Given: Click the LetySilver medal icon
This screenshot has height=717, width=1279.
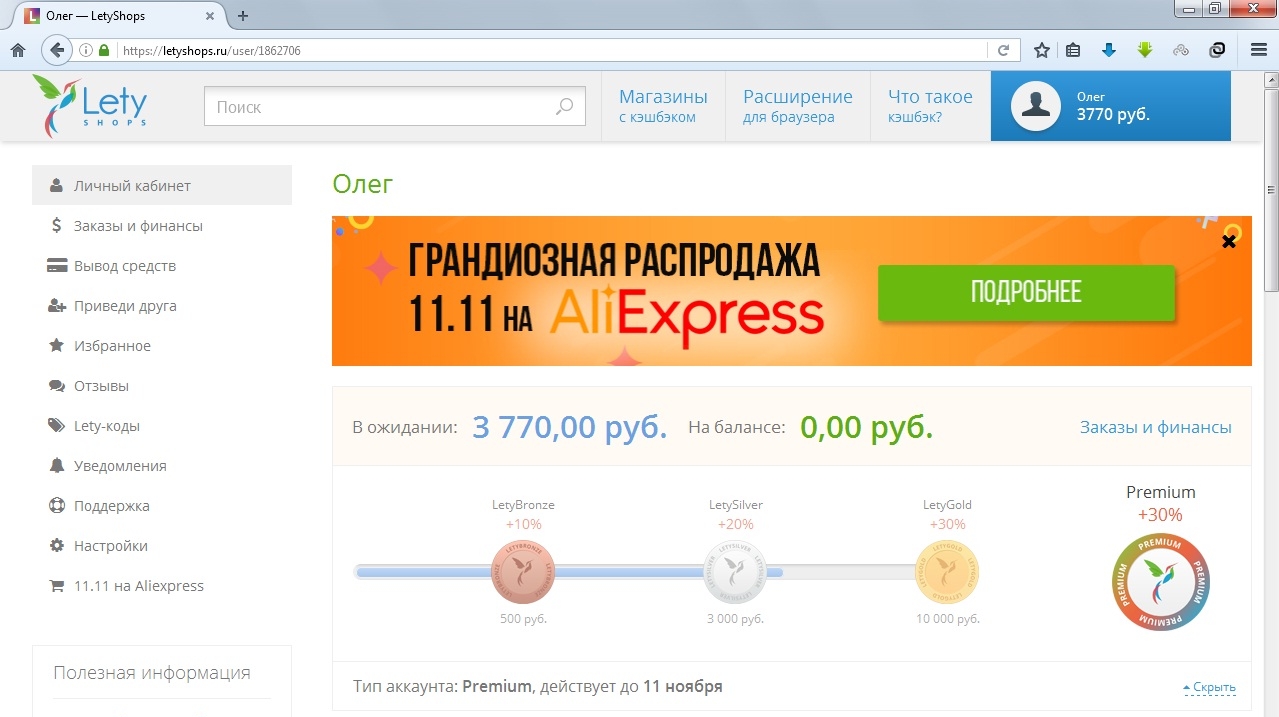Looking at the screenshot, I should (735, 572).
